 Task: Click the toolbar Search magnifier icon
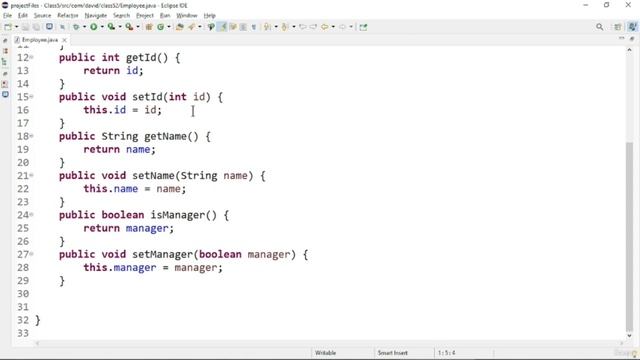point(600,27)
